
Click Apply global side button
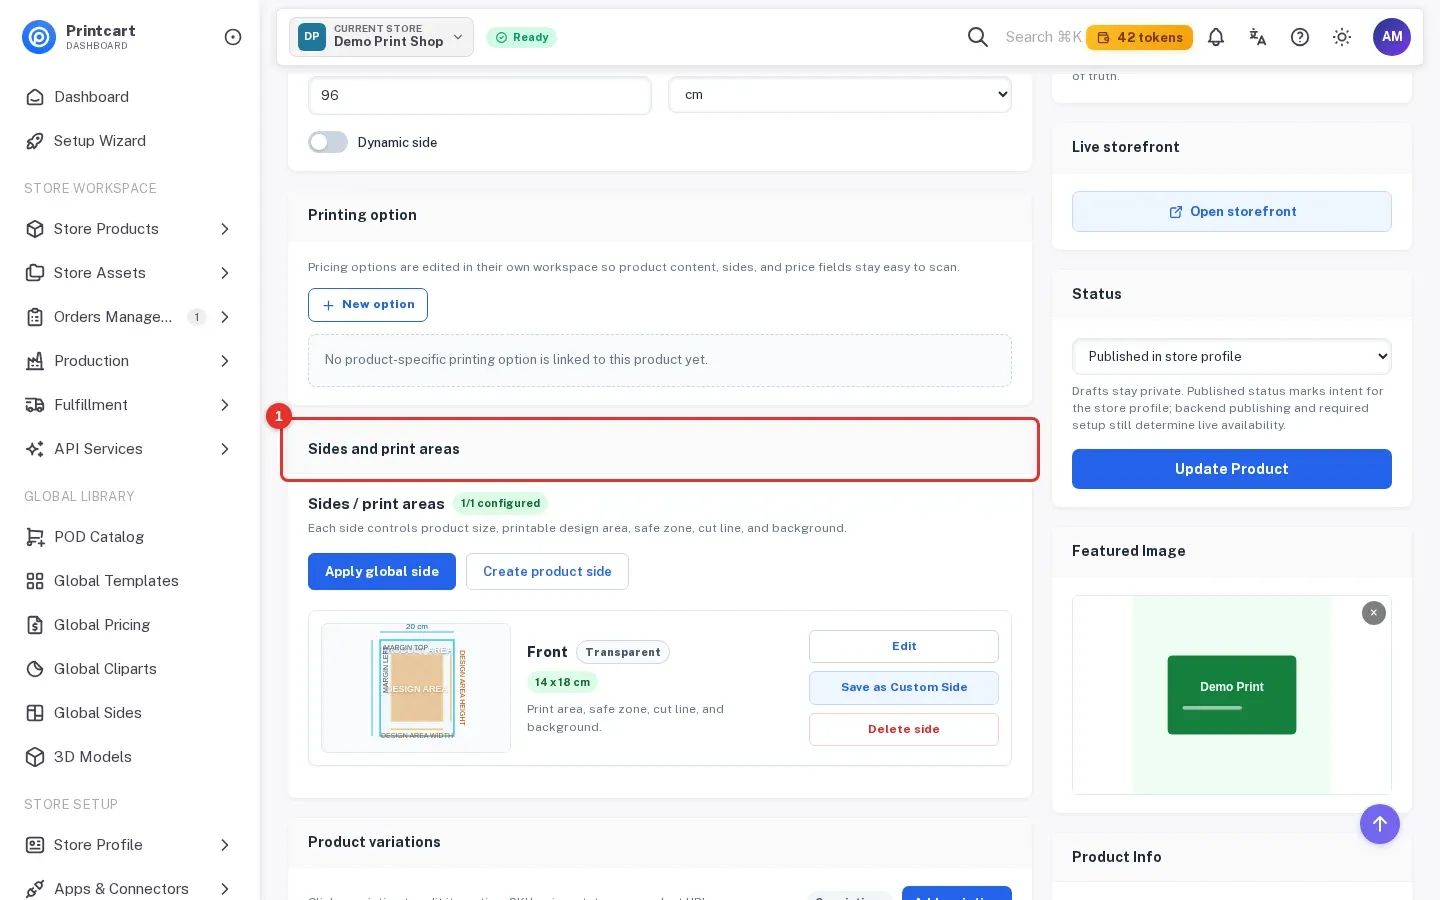382,572
